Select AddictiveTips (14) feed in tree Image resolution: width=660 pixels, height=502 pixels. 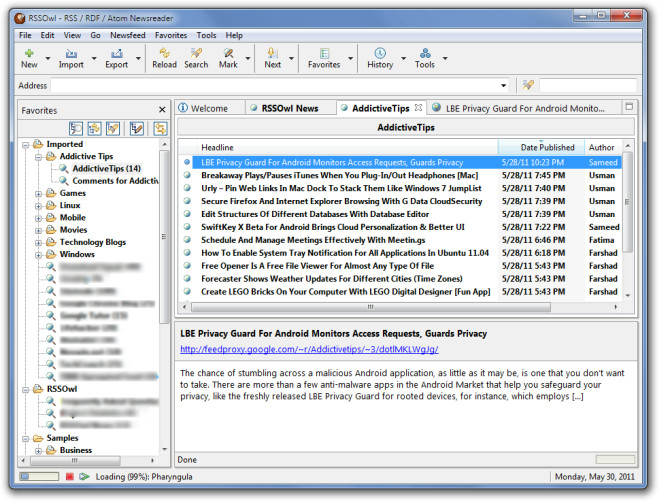click(x=106, y=168)
